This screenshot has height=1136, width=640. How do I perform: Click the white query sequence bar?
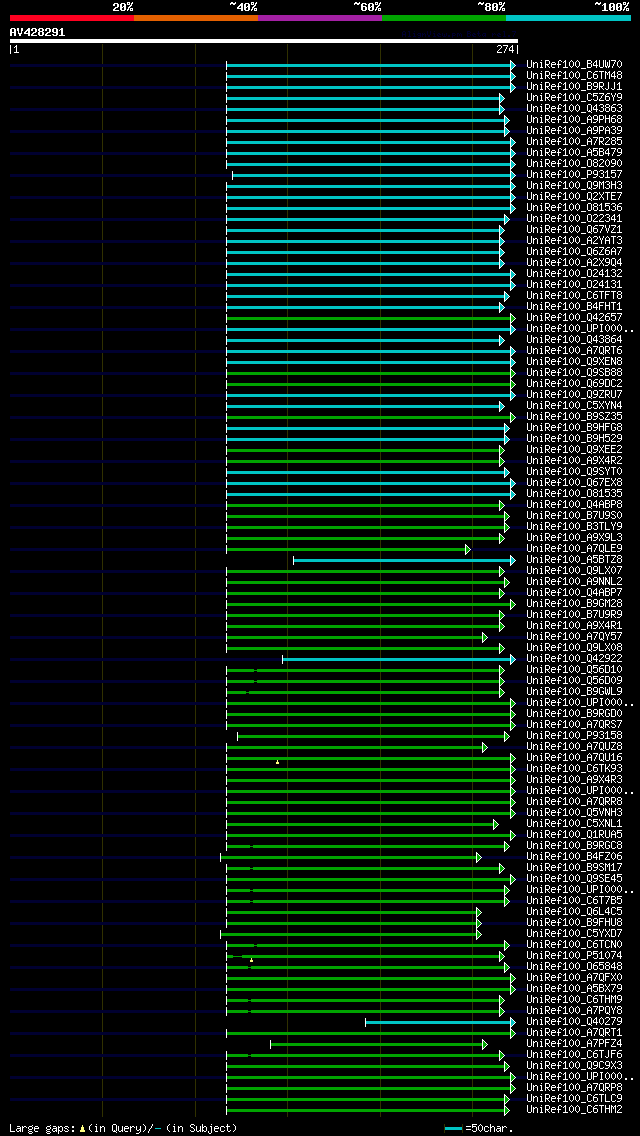click(264, 41)
